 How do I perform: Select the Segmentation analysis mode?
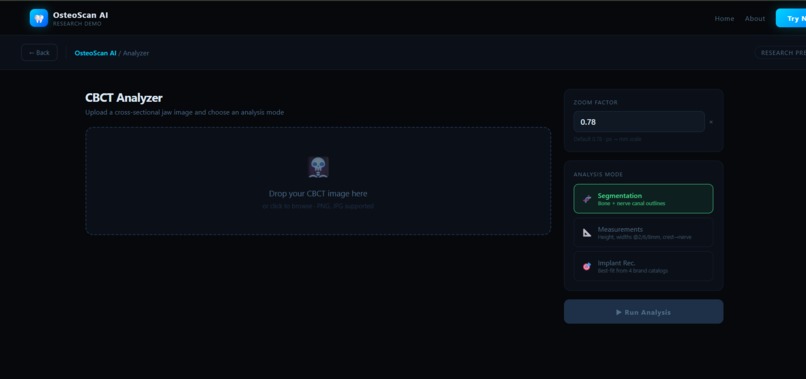coord(643,198)
